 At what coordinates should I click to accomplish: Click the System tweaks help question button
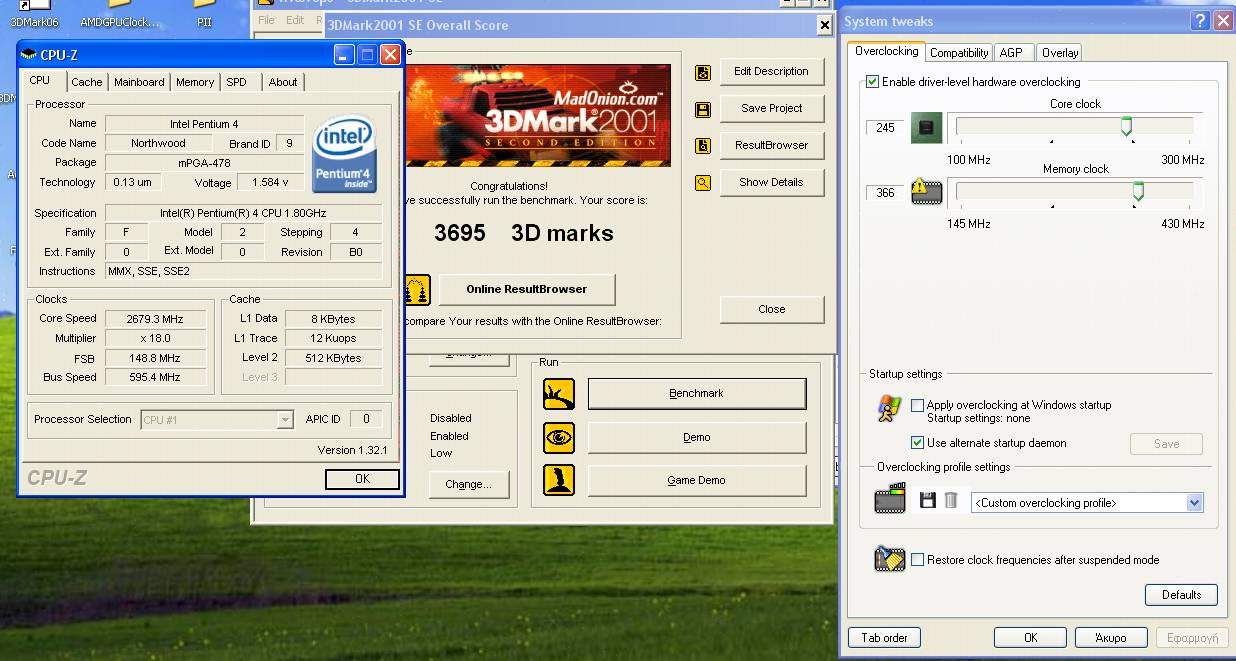[x=1200, y=21]
